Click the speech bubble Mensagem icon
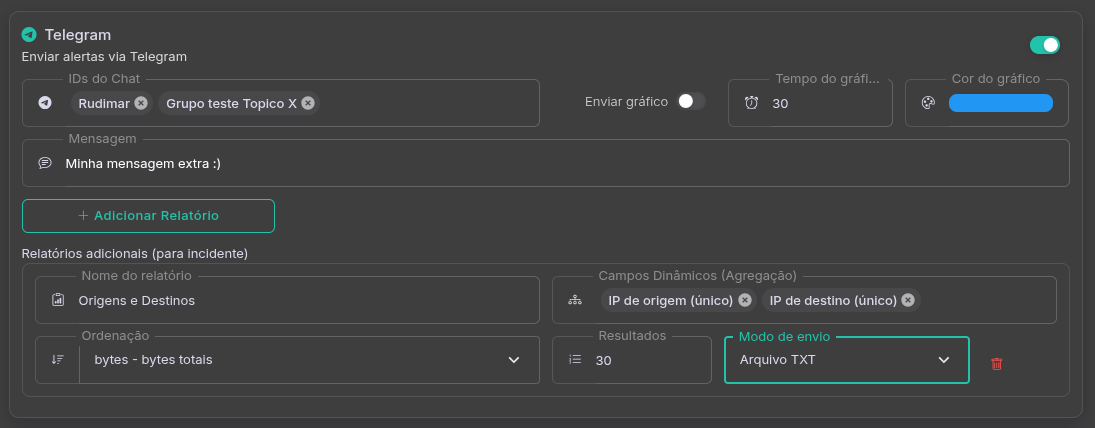The height and width of the screenshot is (428, 1095). click(x=45, y=163)
